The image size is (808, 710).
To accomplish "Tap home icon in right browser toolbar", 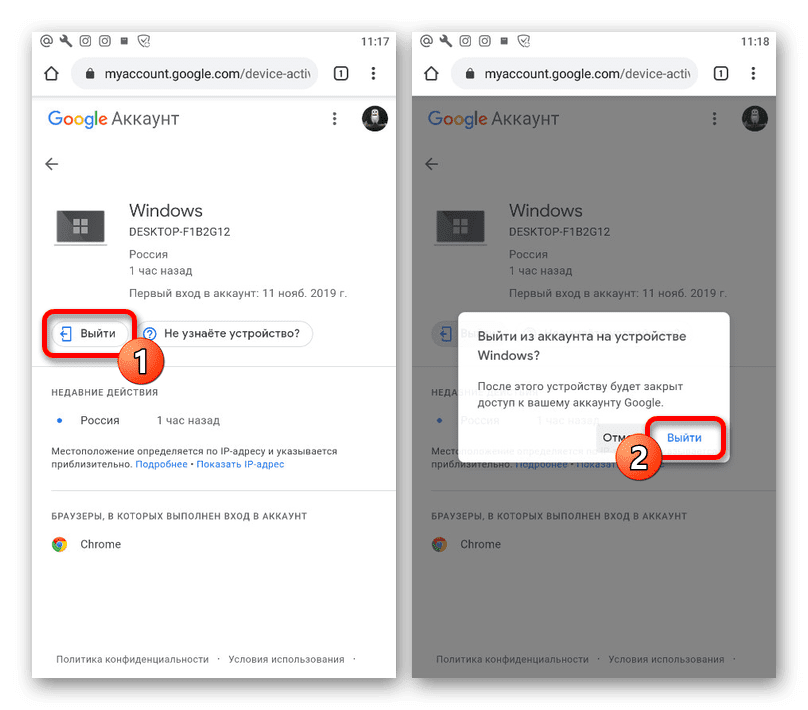I will 431,74.
